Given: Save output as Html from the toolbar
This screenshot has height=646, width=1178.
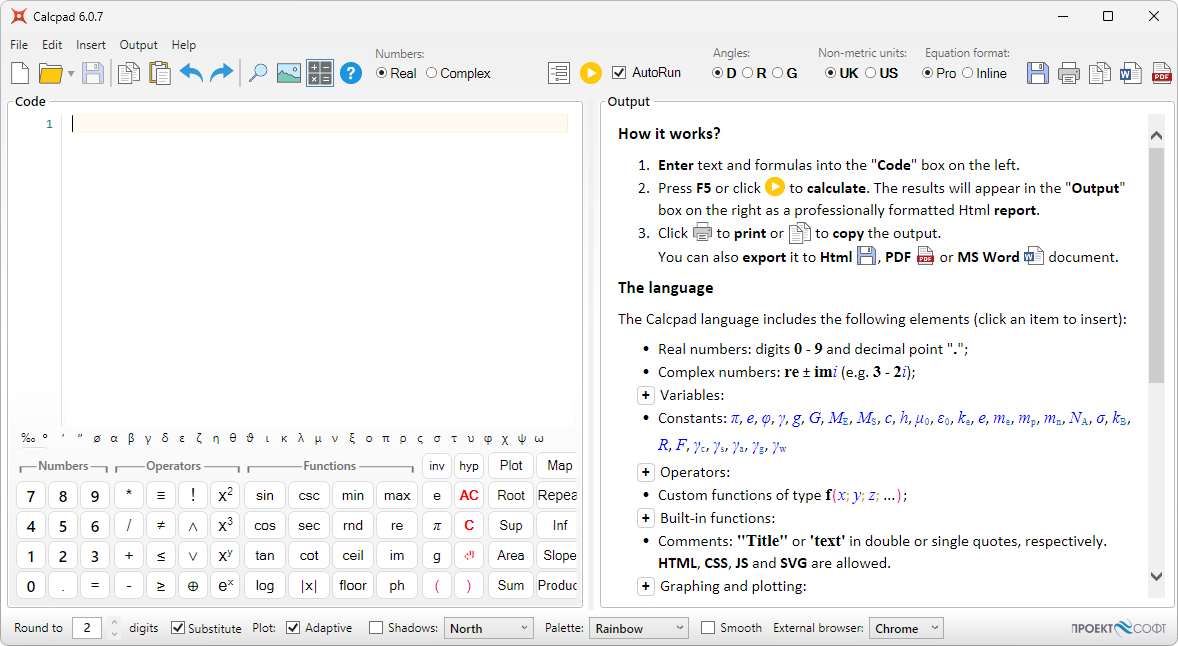Looking at the screenshot, I should [1038, 73].
